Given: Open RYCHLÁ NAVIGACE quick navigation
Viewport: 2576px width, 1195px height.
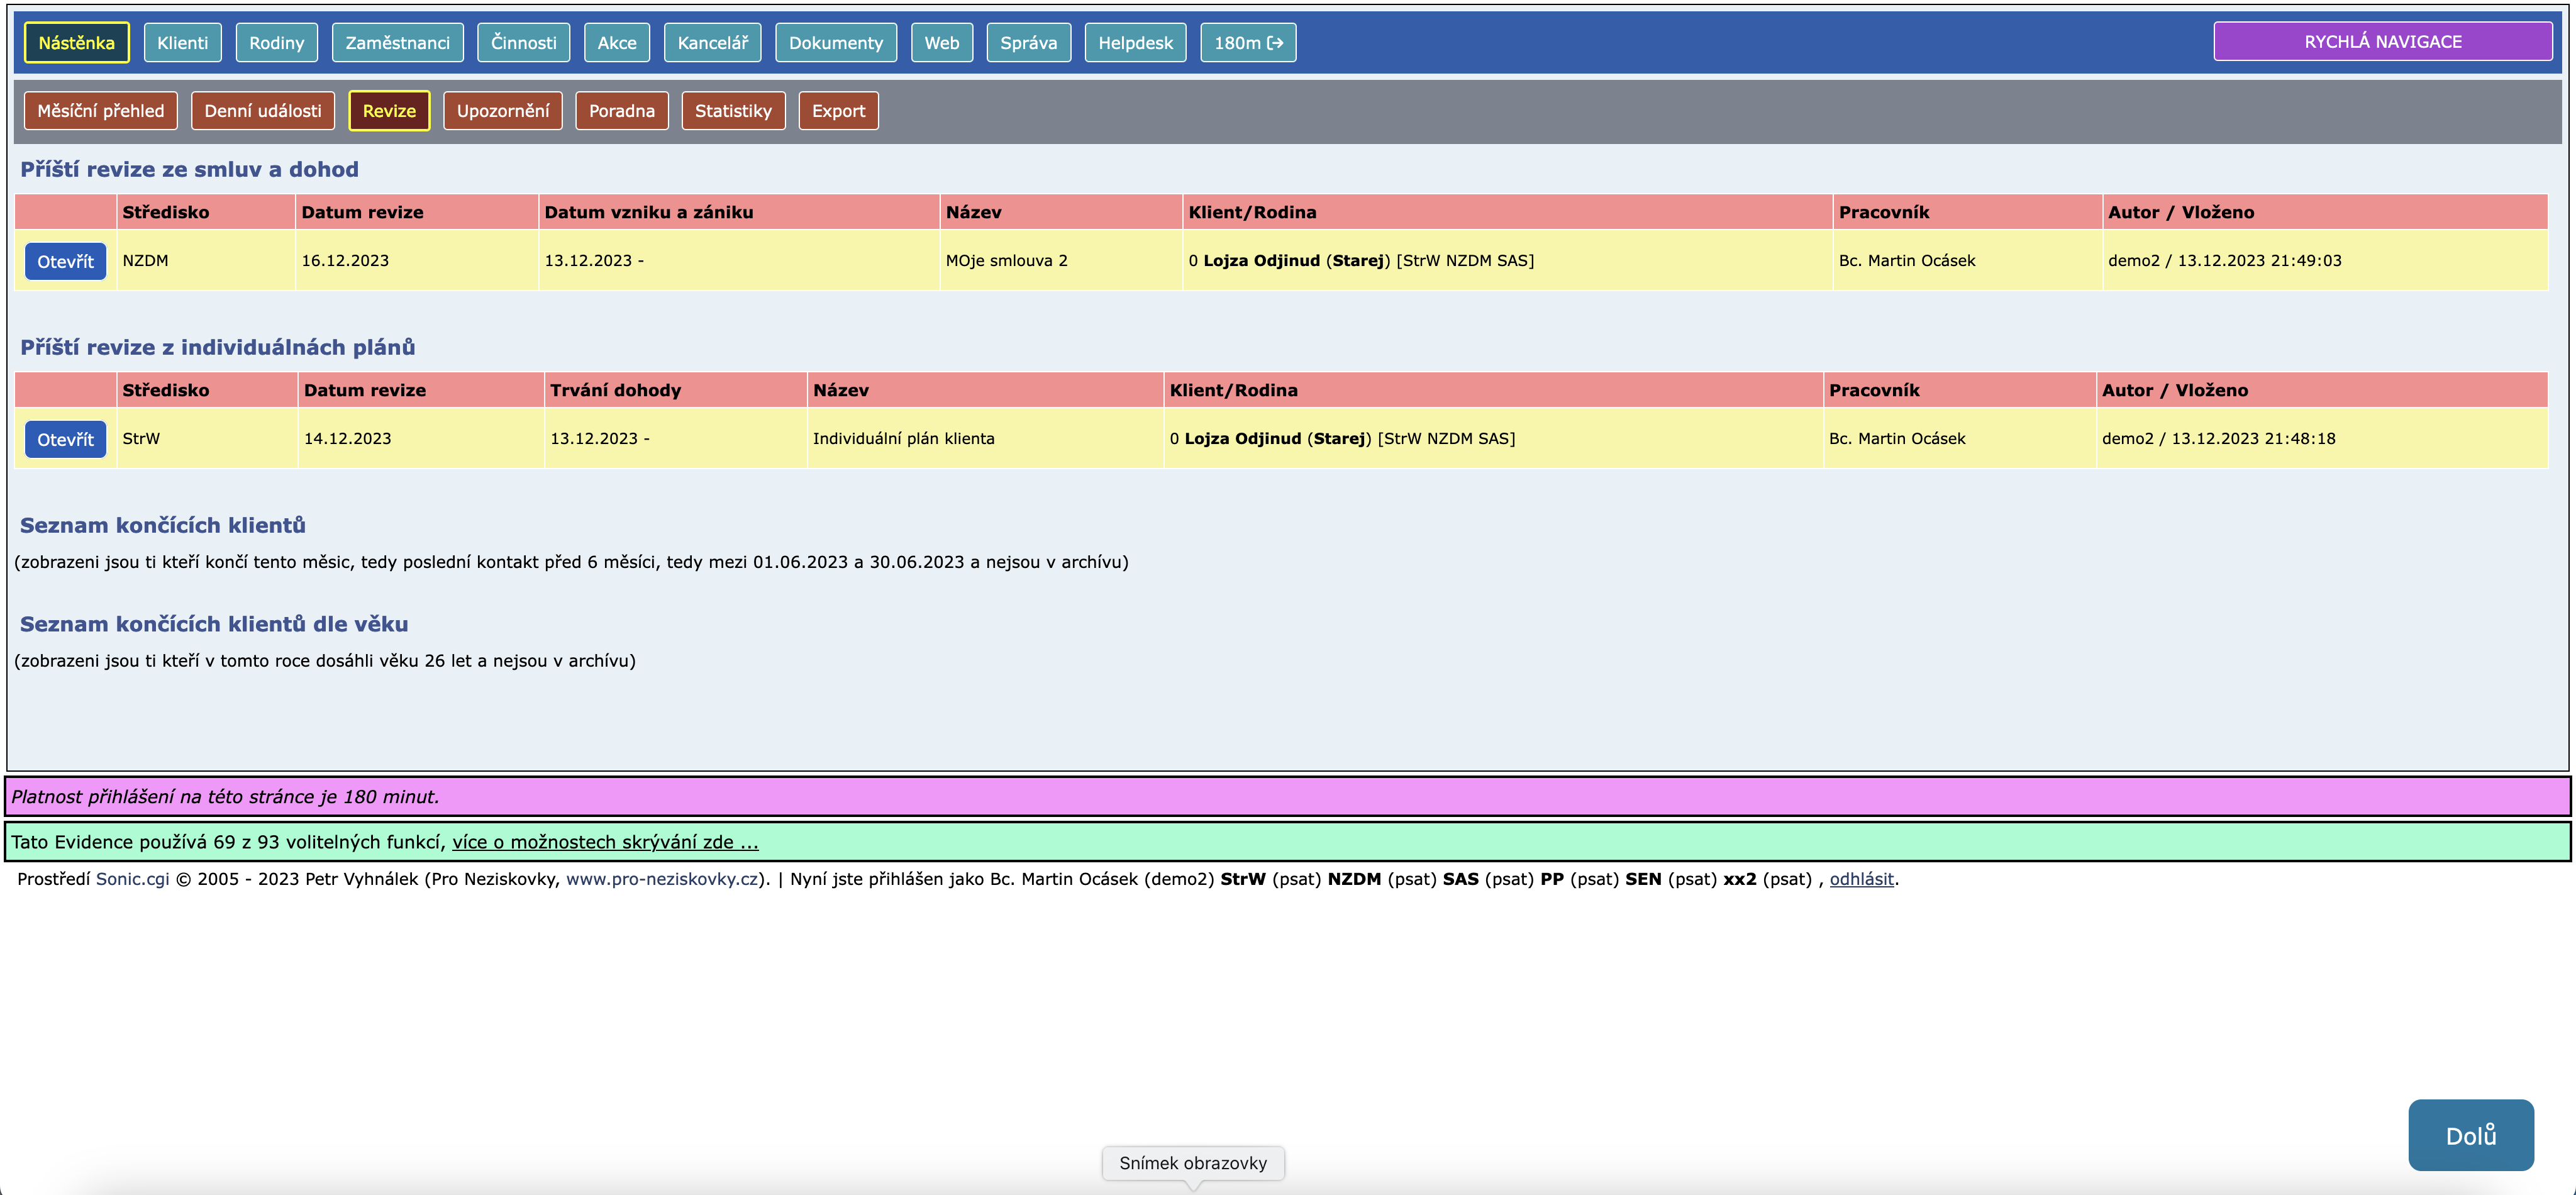Looking at the screenshot, I should [2382, 42].
